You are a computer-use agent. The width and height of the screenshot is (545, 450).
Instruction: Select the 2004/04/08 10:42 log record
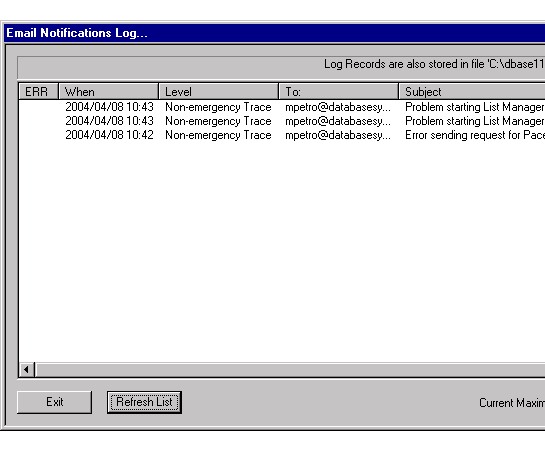point(282,135)
